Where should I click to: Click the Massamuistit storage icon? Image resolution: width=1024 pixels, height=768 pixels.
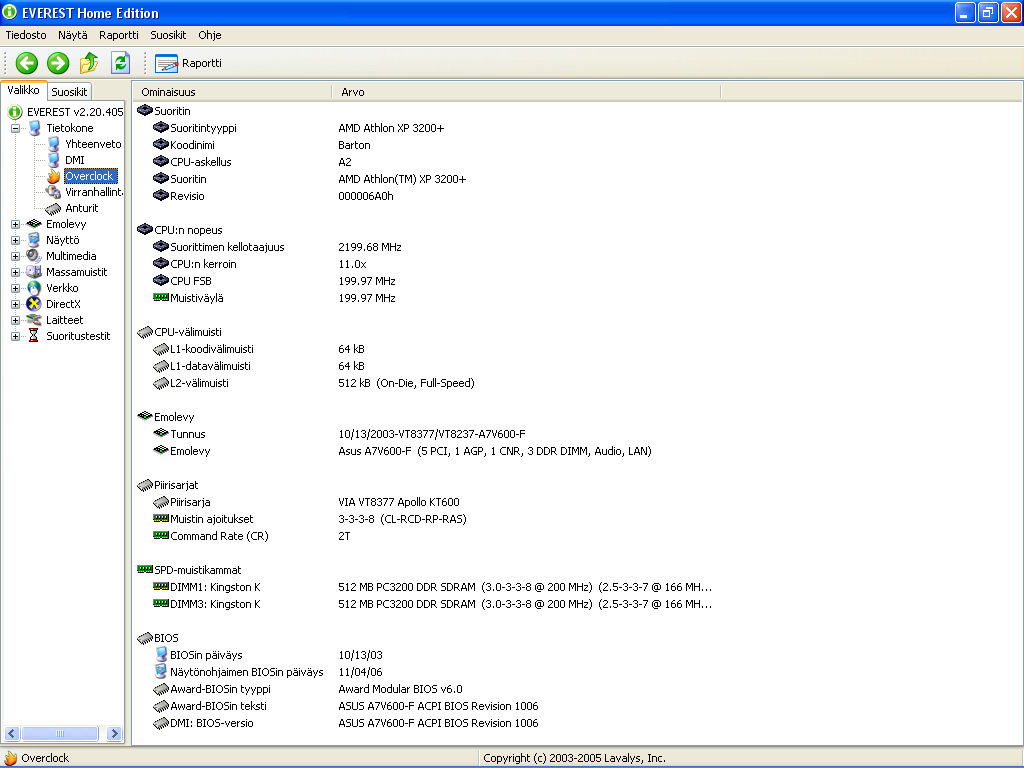click(34, 272)
